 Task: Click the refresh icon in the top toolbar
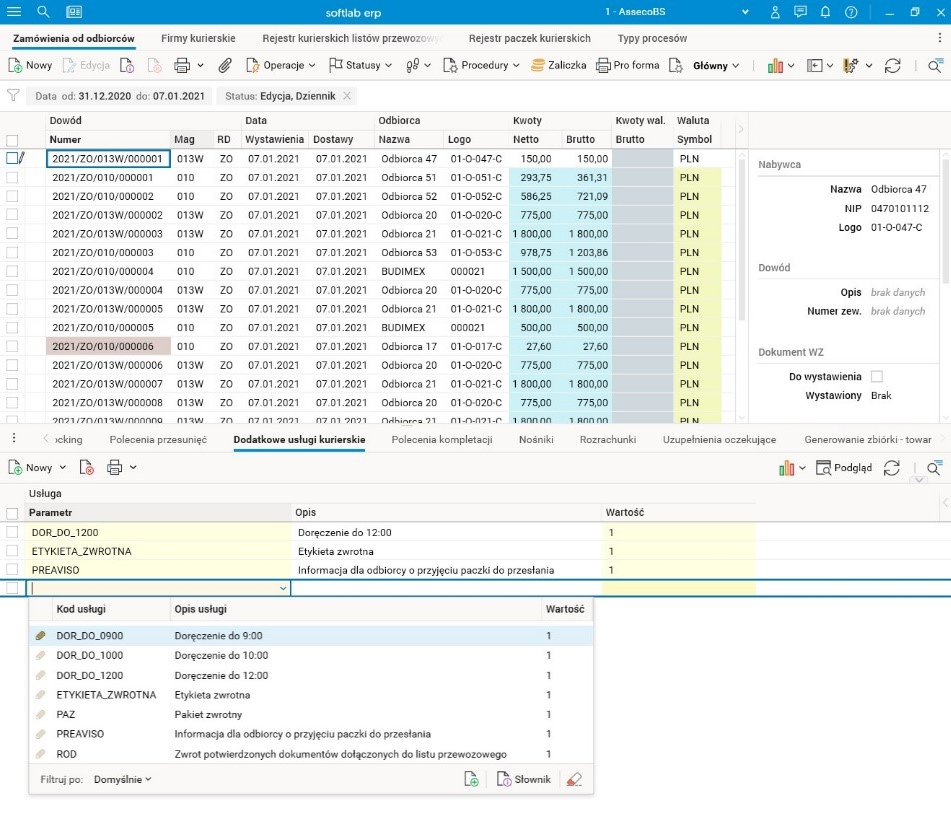[892, 65]
